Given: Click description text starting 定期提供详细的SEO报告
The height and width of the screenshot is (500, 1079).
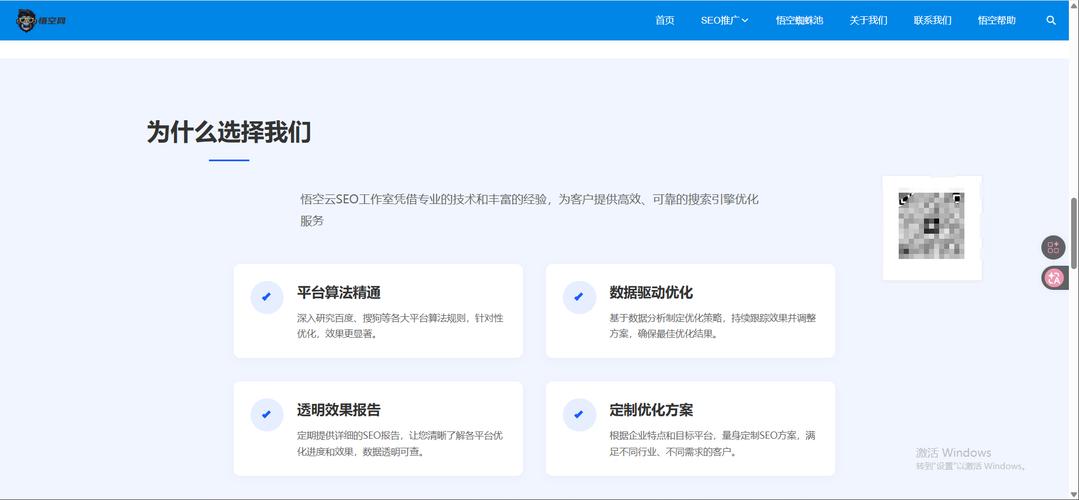Looking at the screenshot, I should click(400, 444).
